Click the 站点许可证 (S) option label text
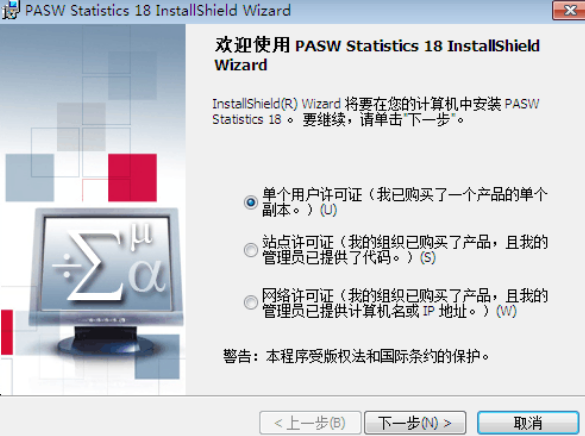This screenshot has width=585, height=436. [405, 250]
